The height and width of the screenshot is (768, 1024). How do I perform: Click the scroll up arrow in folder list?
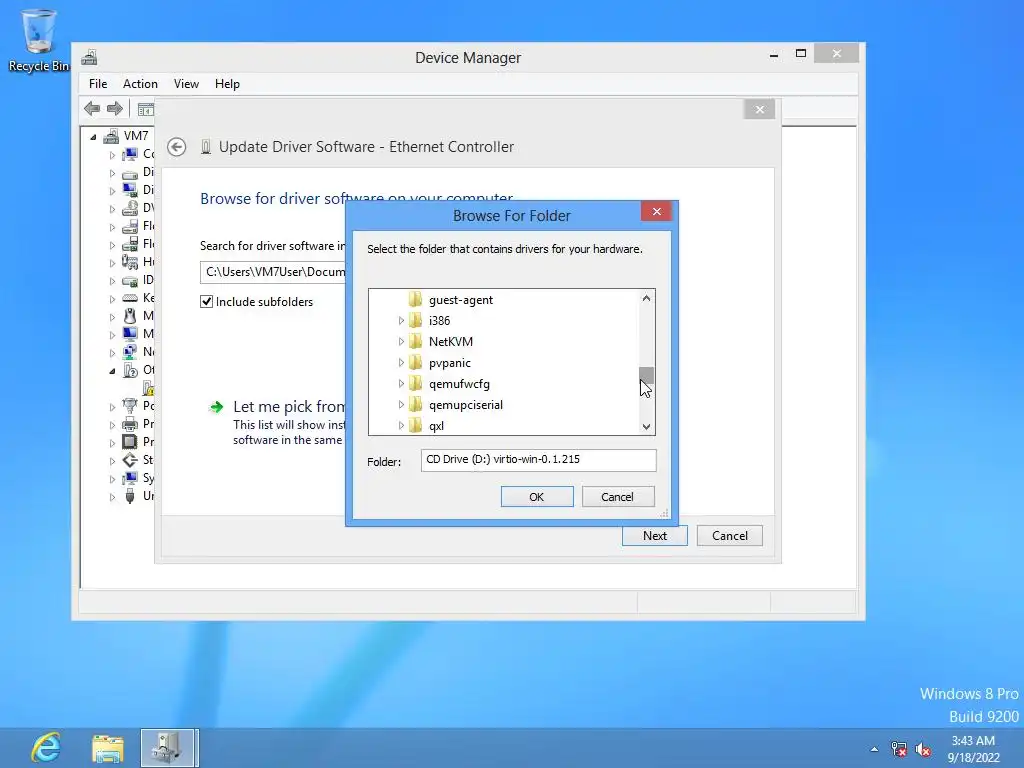(x=647, y=298)
